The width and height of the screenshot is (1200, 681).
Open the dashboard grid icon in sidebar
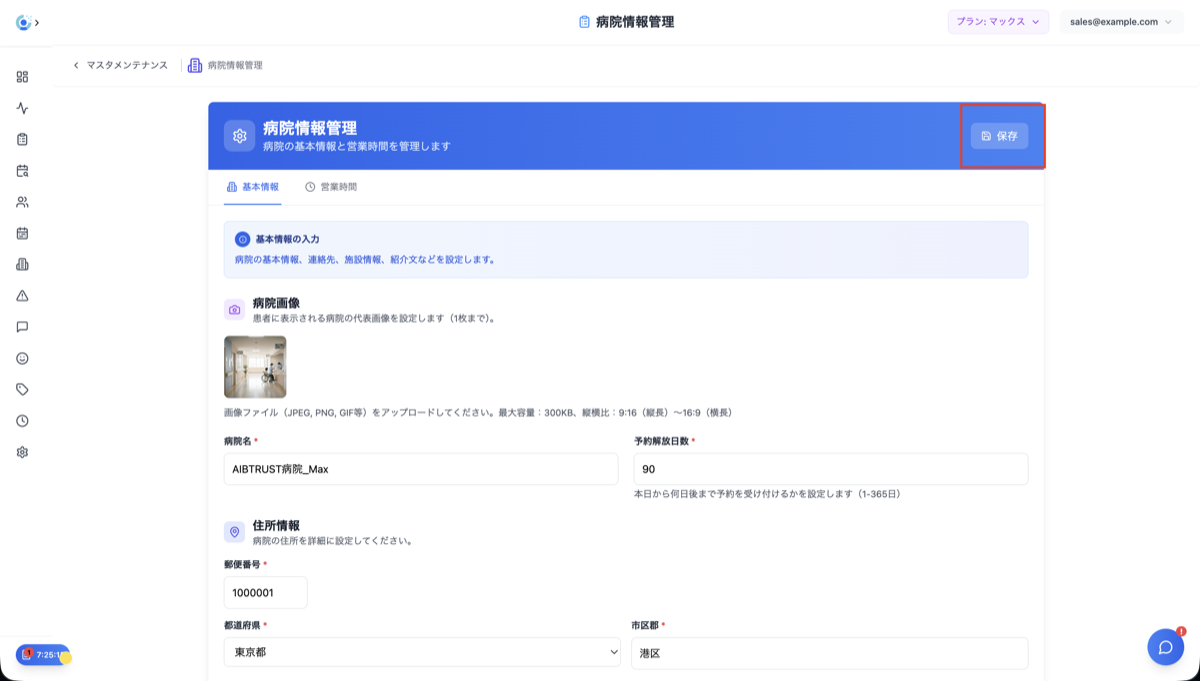(22, 75)
